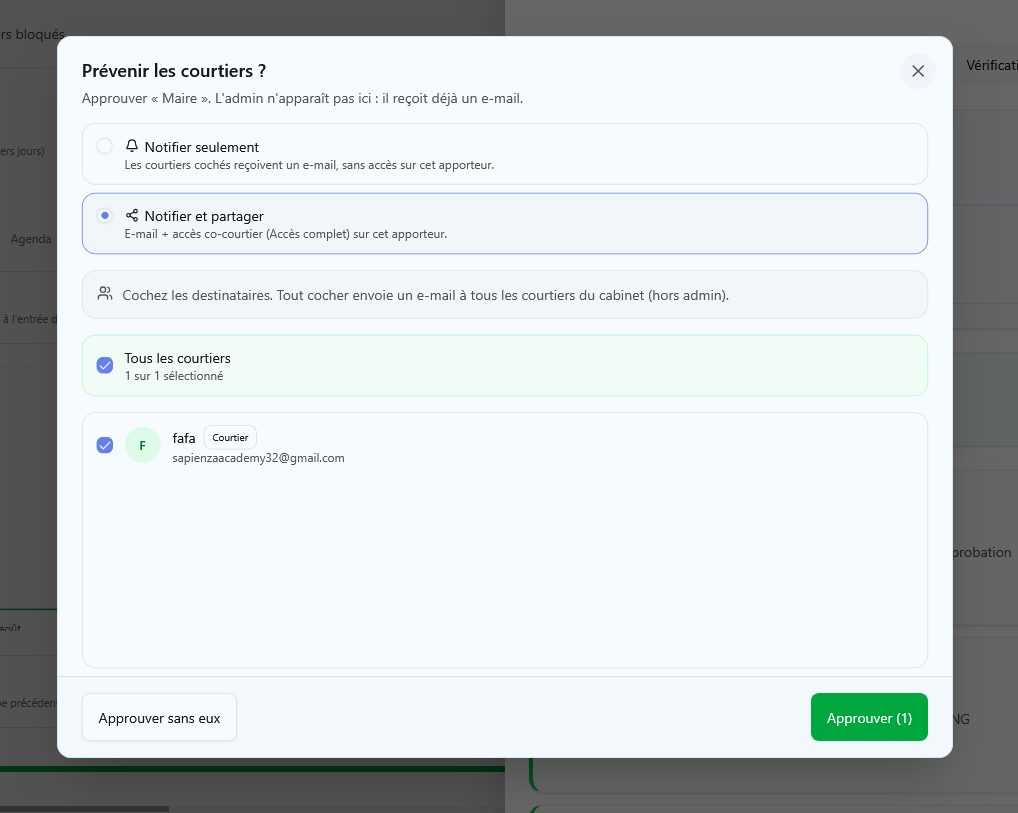Screen dimensions: 1018x813
Task: Click the recipient name fafa
Action: (184, 438)
